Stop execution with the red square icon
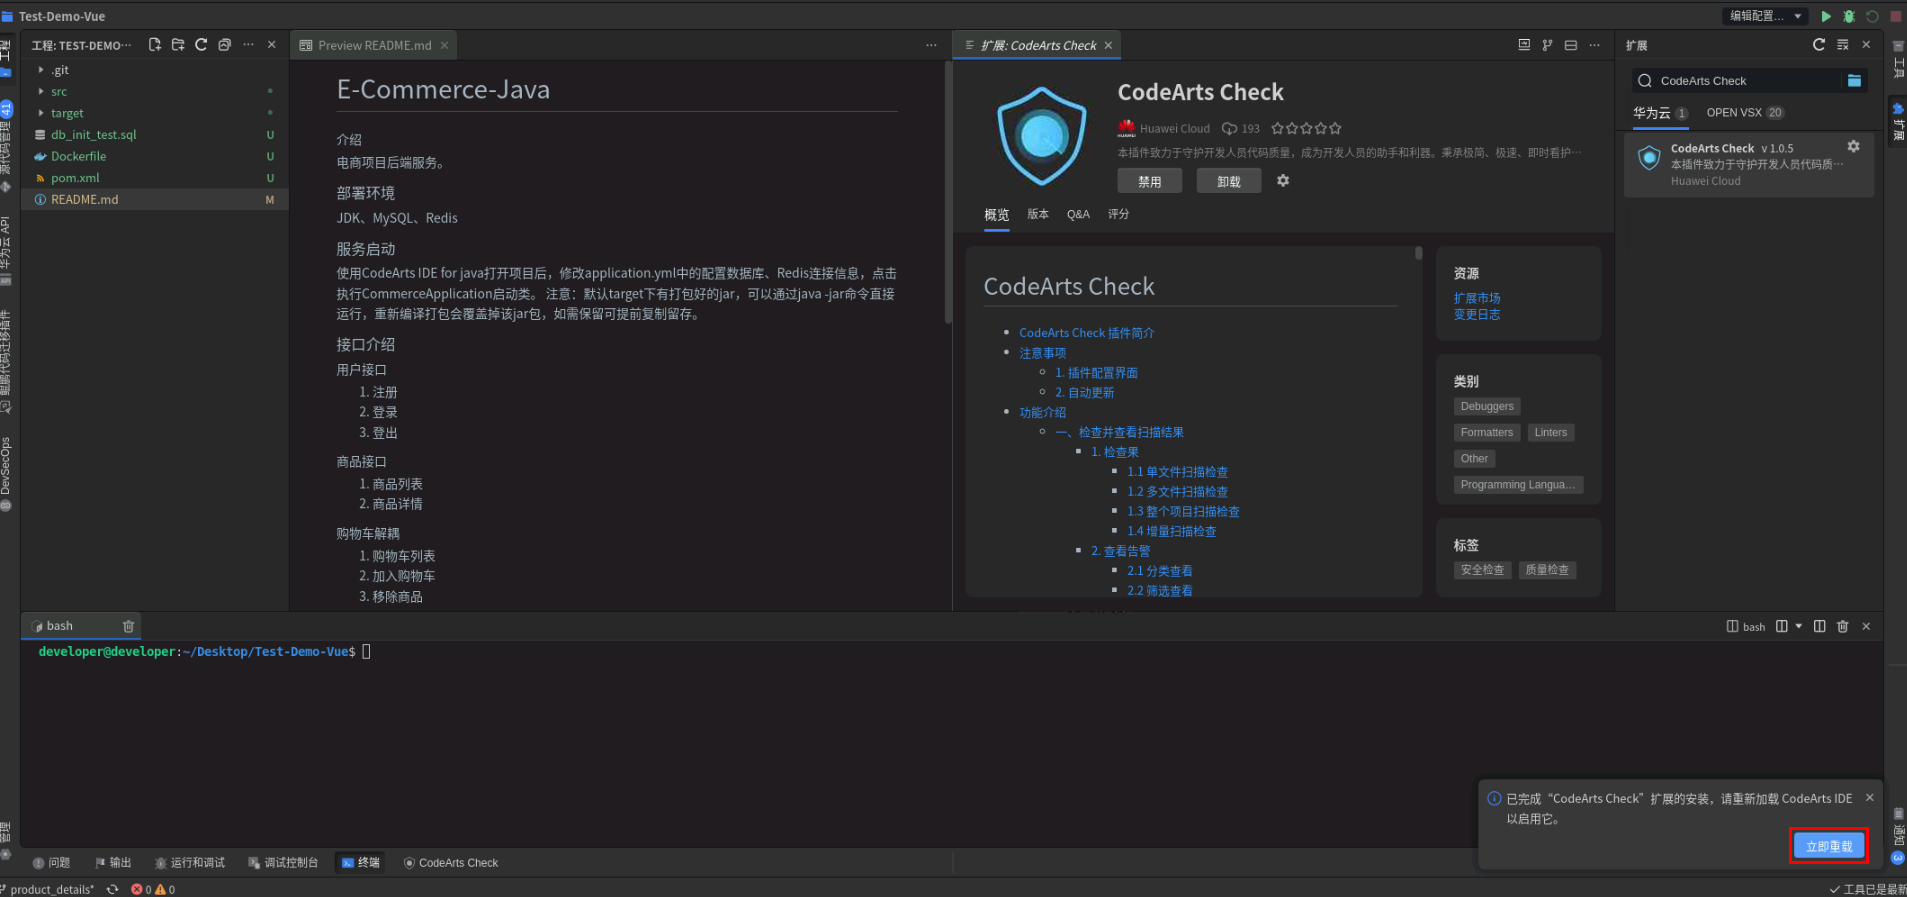This screenshot has width=1907, height=897. click(x=1895, y=16)
